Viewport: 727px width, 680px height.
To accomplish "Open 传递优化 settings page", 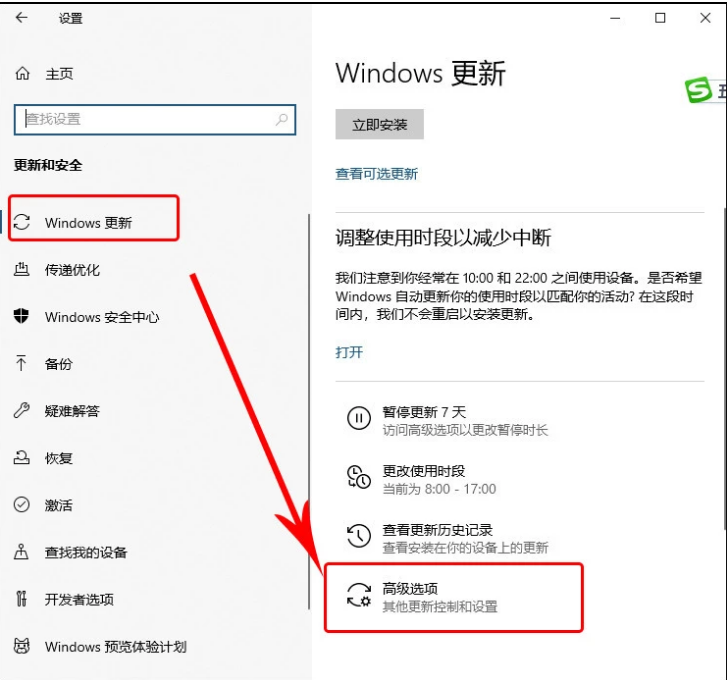I will pos(72,270).
